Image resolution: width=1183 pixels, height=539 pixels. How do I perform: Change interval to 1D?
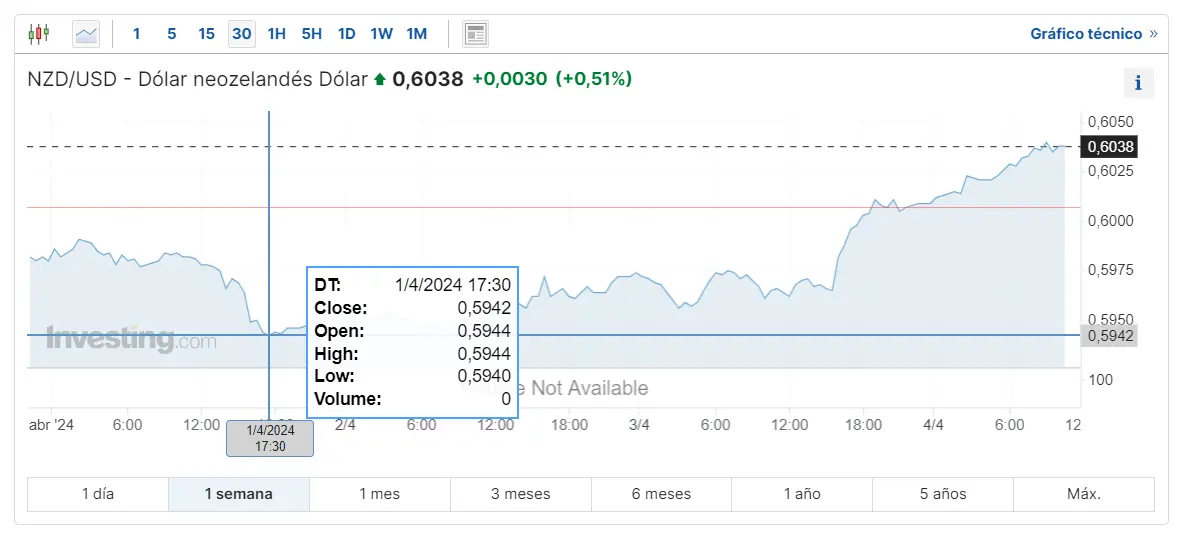click(x=346, y=34)
